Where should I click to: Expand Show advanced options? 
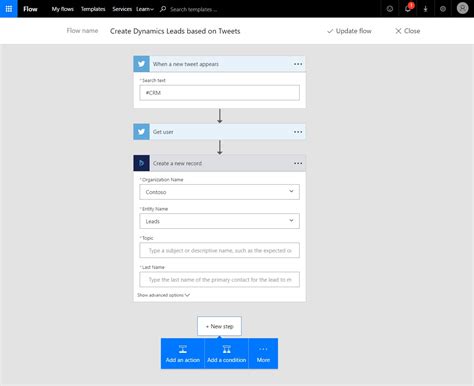[x=164, y=295]
